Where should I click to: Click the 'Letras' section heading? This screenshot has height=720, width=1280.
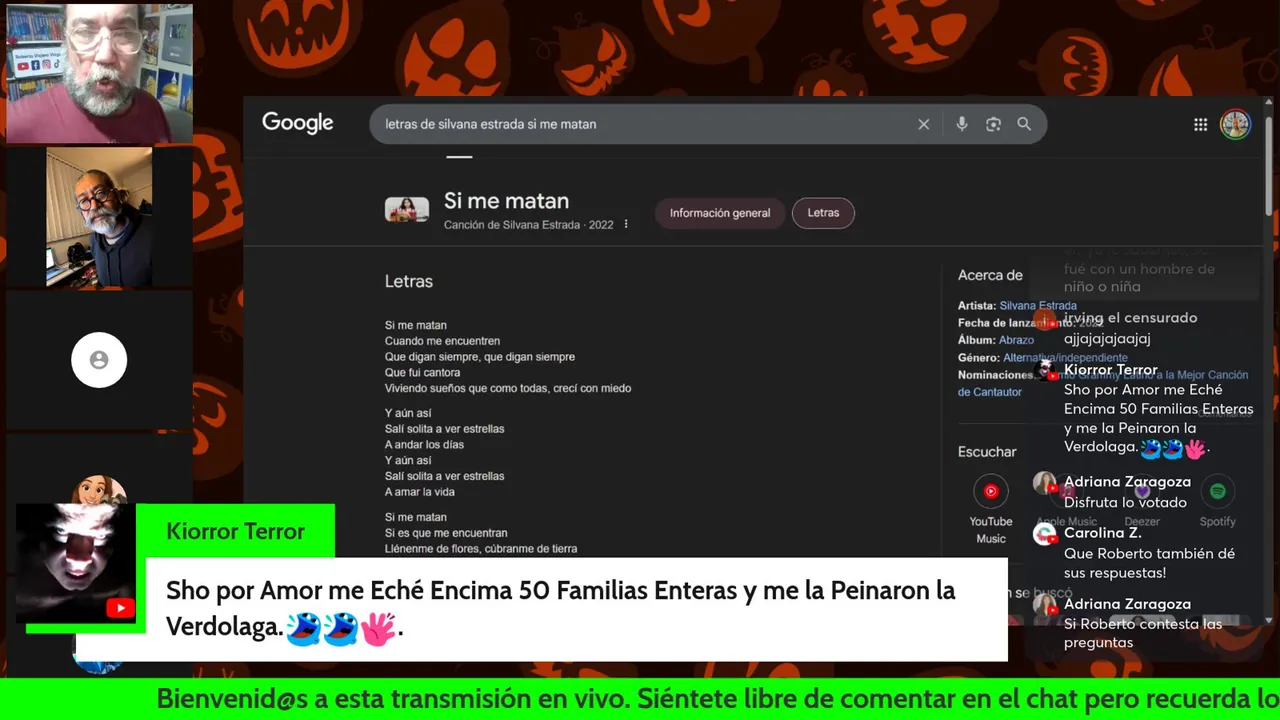409,282
